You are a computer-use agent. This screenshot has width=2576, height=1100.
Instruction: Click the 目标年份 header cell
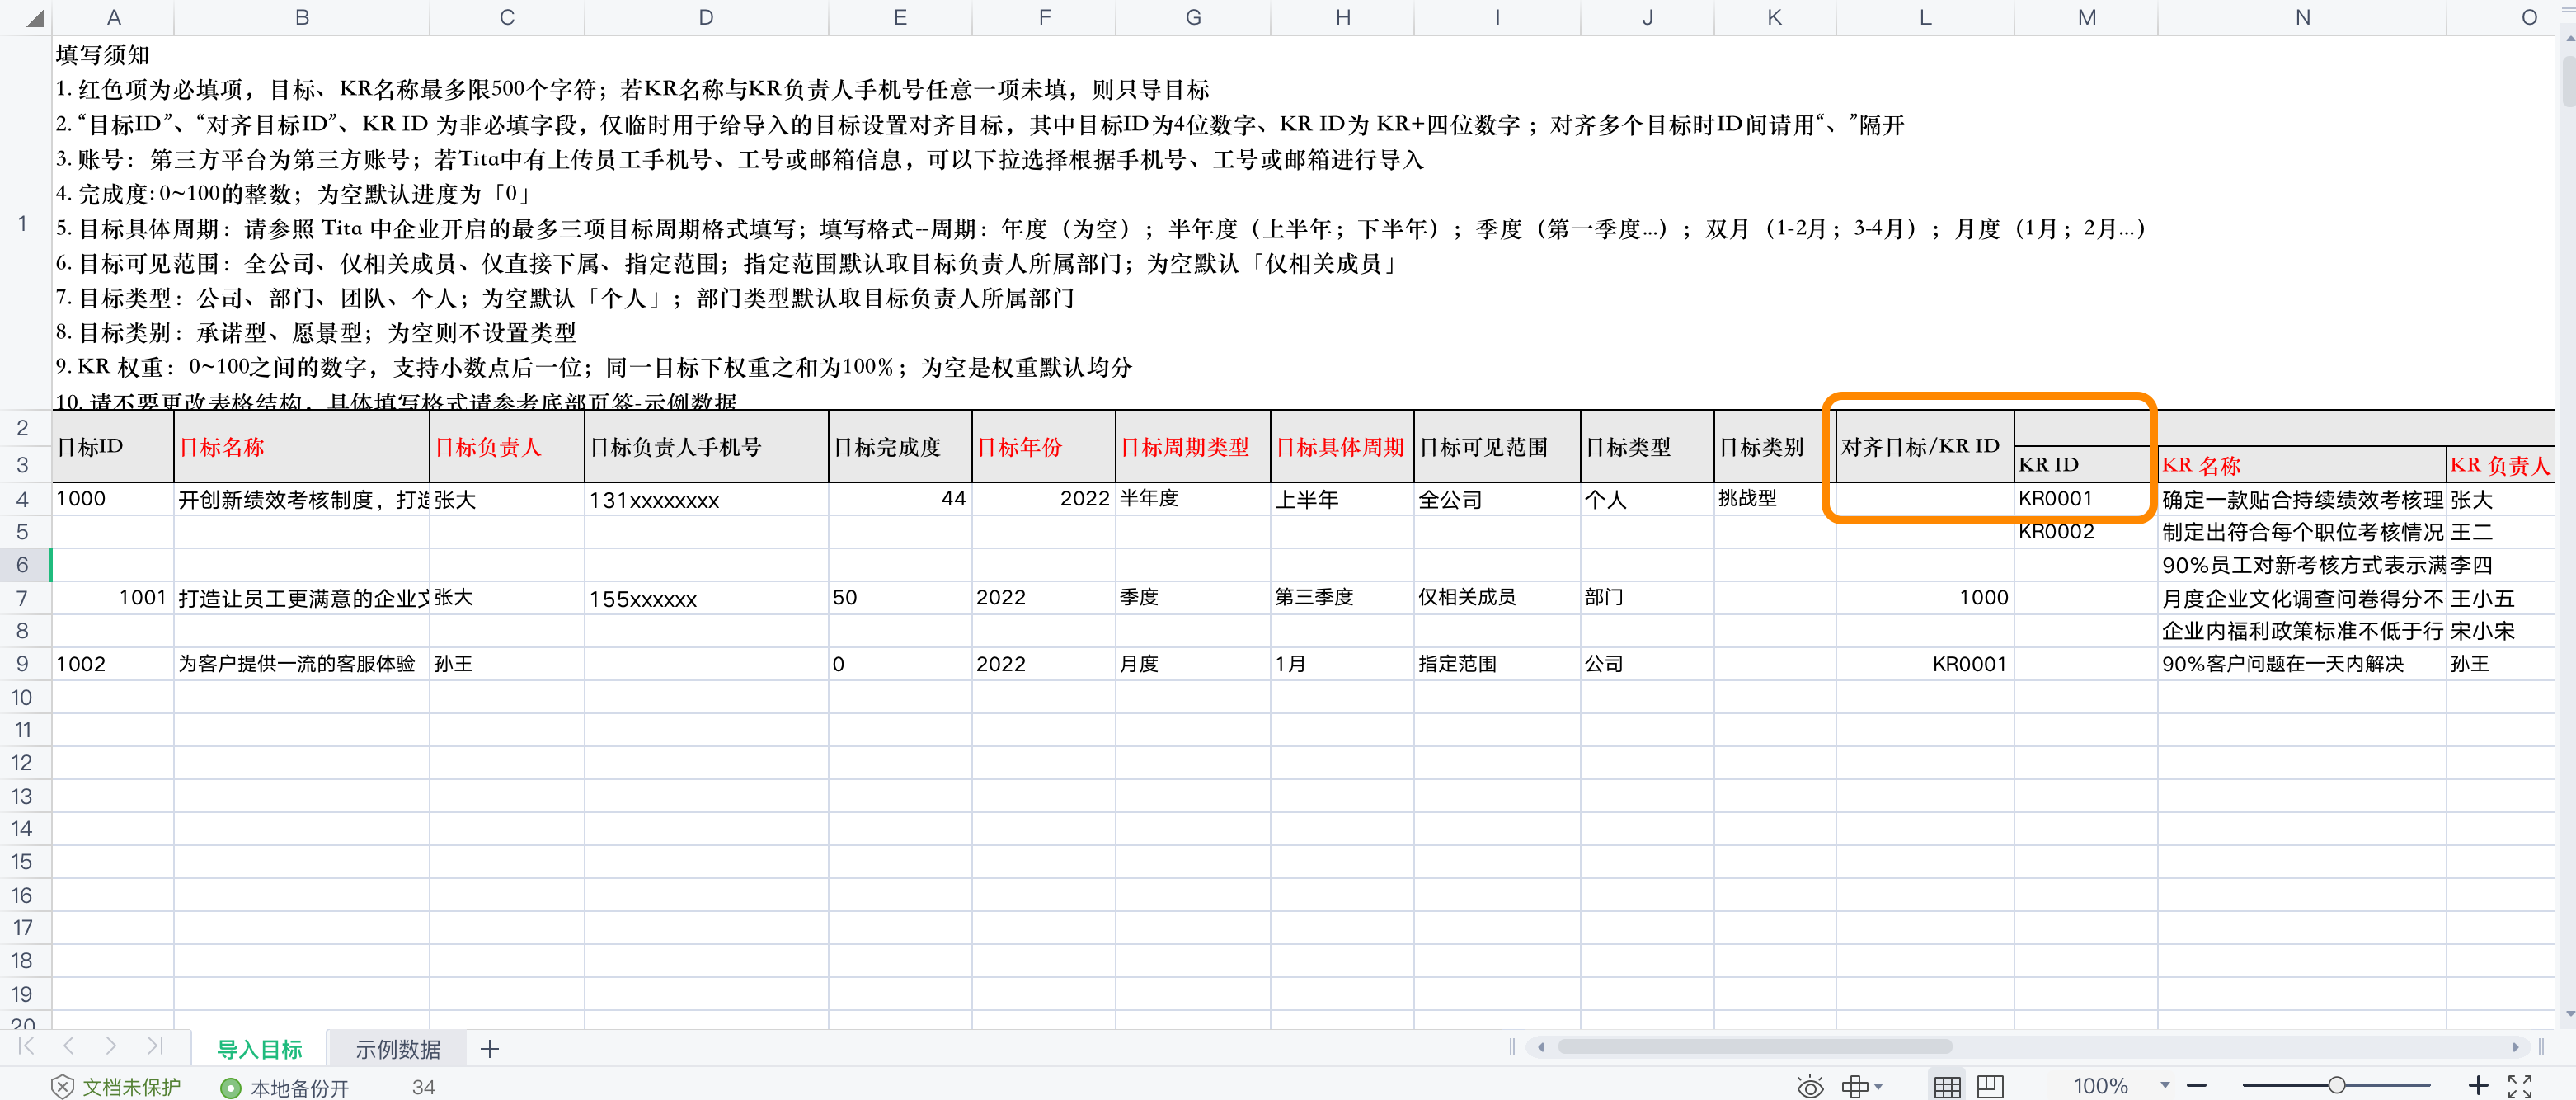point(1044,447)
